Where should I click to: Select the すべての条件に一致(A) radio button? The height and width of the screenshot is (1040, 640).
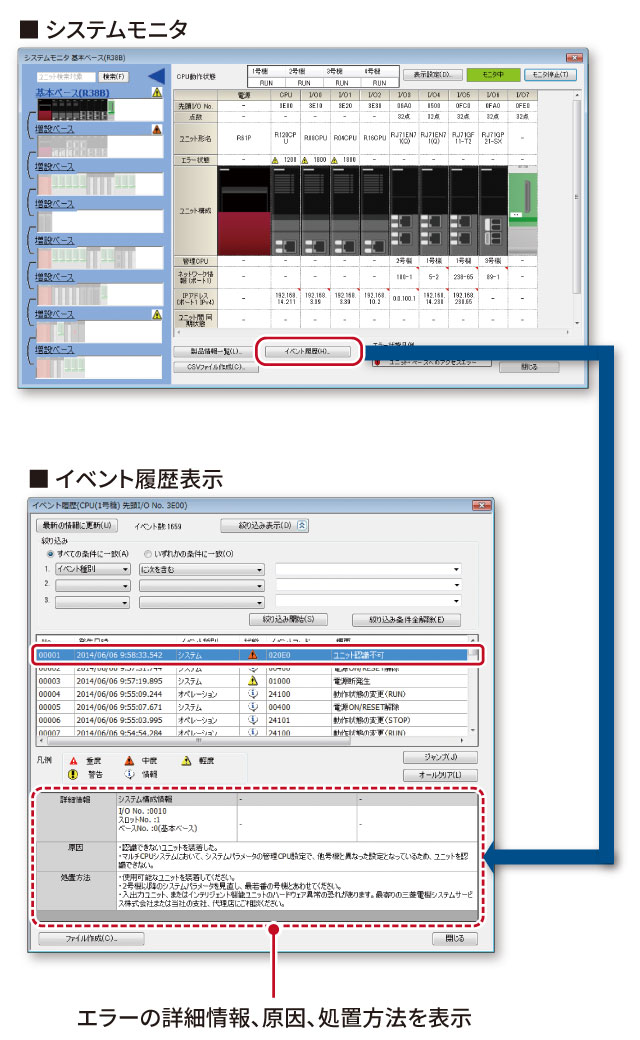[x=50, y=553]
